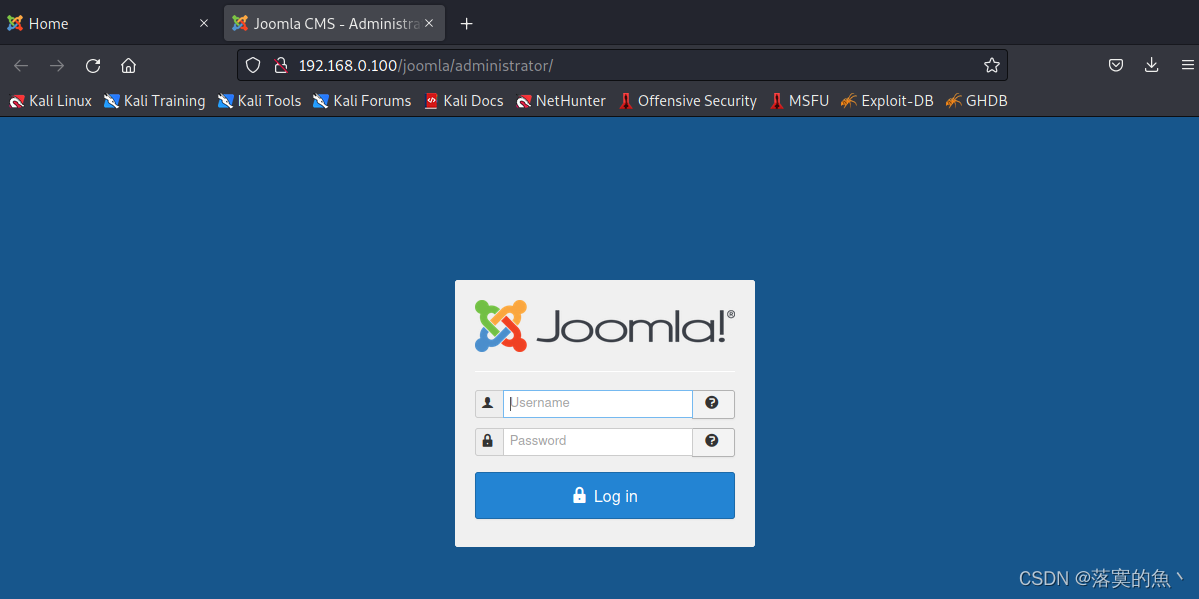
Task: Click the user icon beside Username
Action: click(489, 403)
